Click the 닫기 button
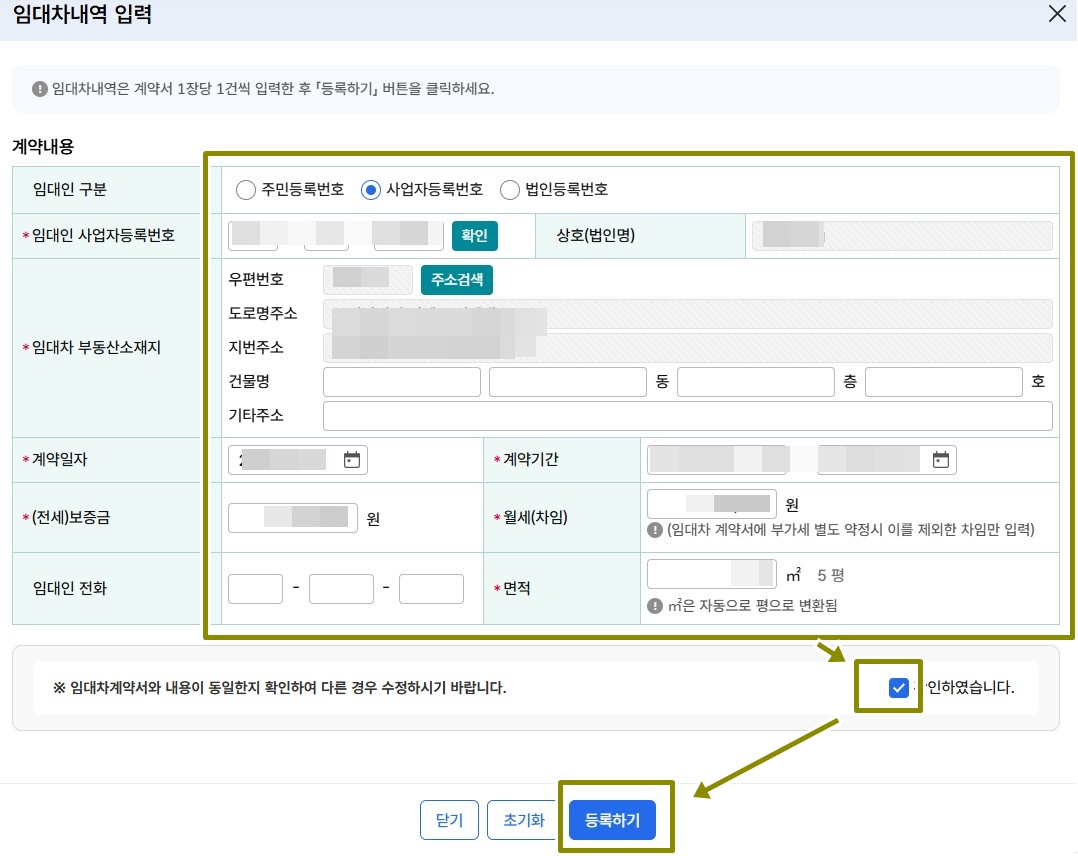This screenshot has height=856, width=1078. pyautogui.click(x=449, y=820)
